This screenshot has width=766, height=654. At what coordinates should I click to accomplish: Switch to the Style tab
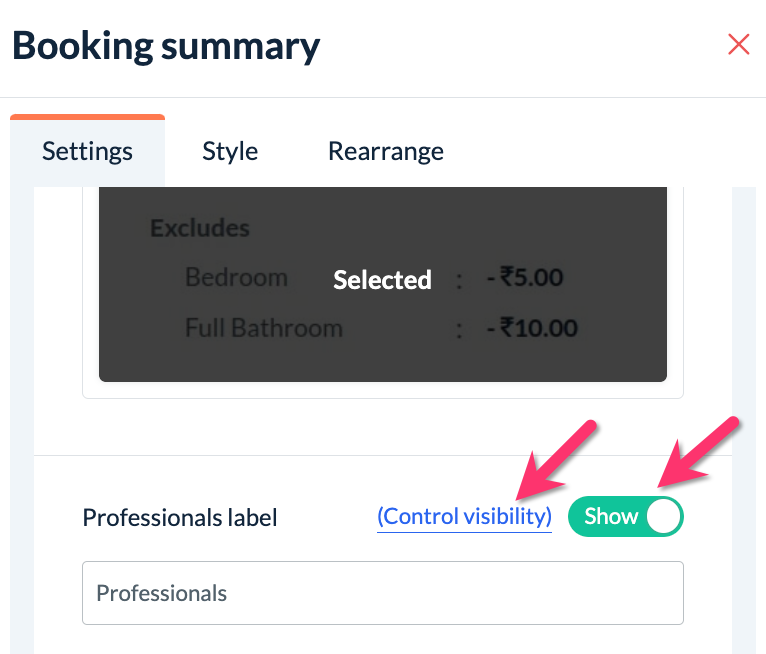point(230,151)
